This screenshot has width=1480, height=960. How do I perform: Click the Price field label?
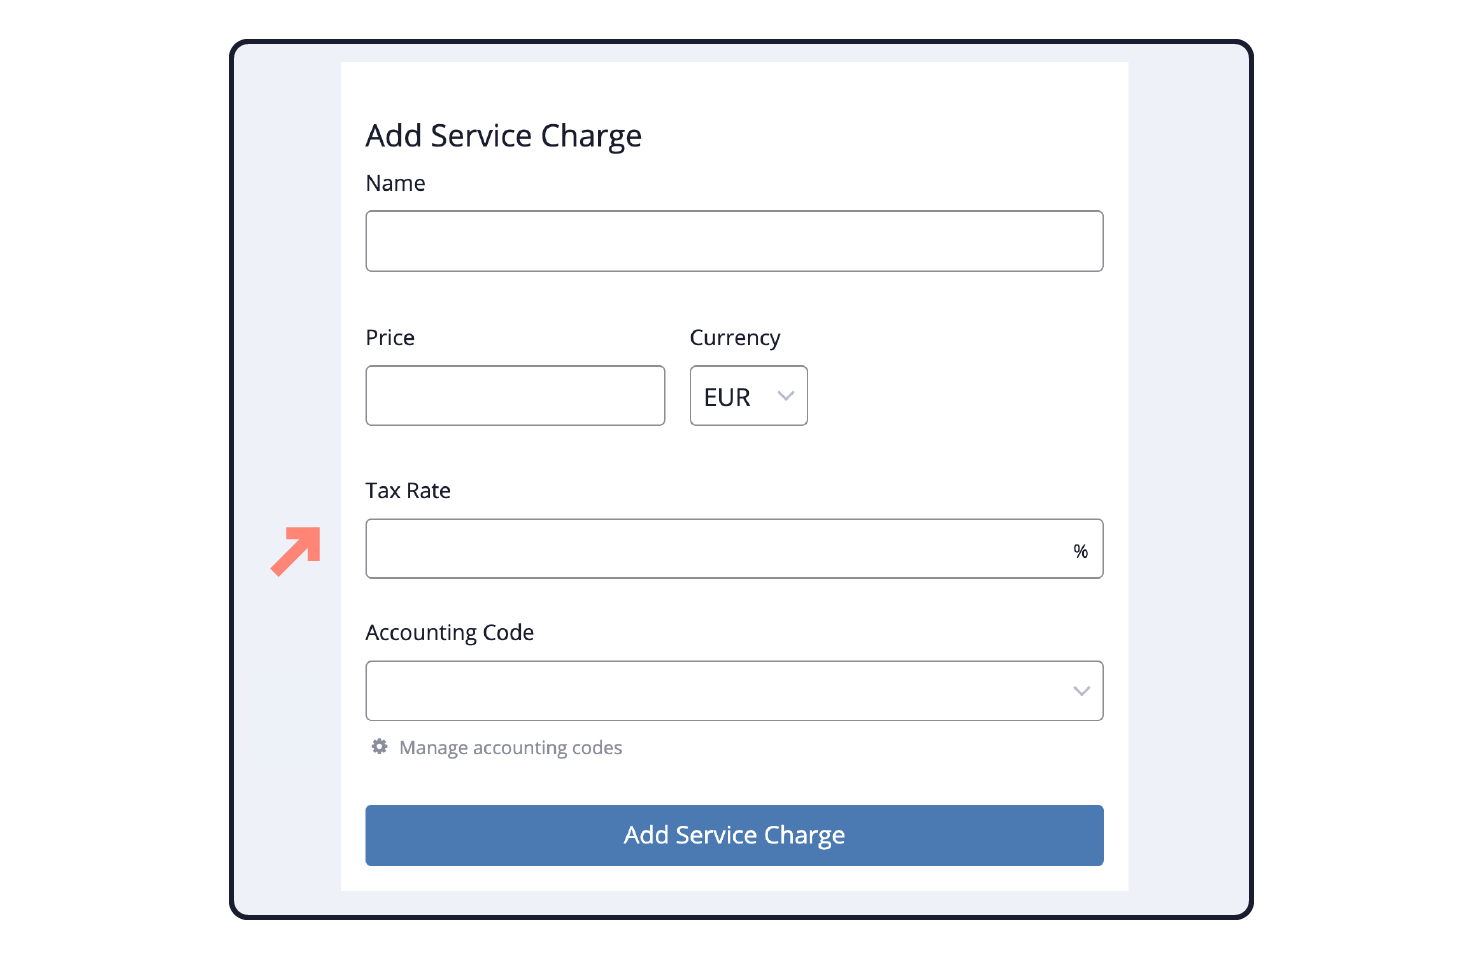[x=390, y=338]
